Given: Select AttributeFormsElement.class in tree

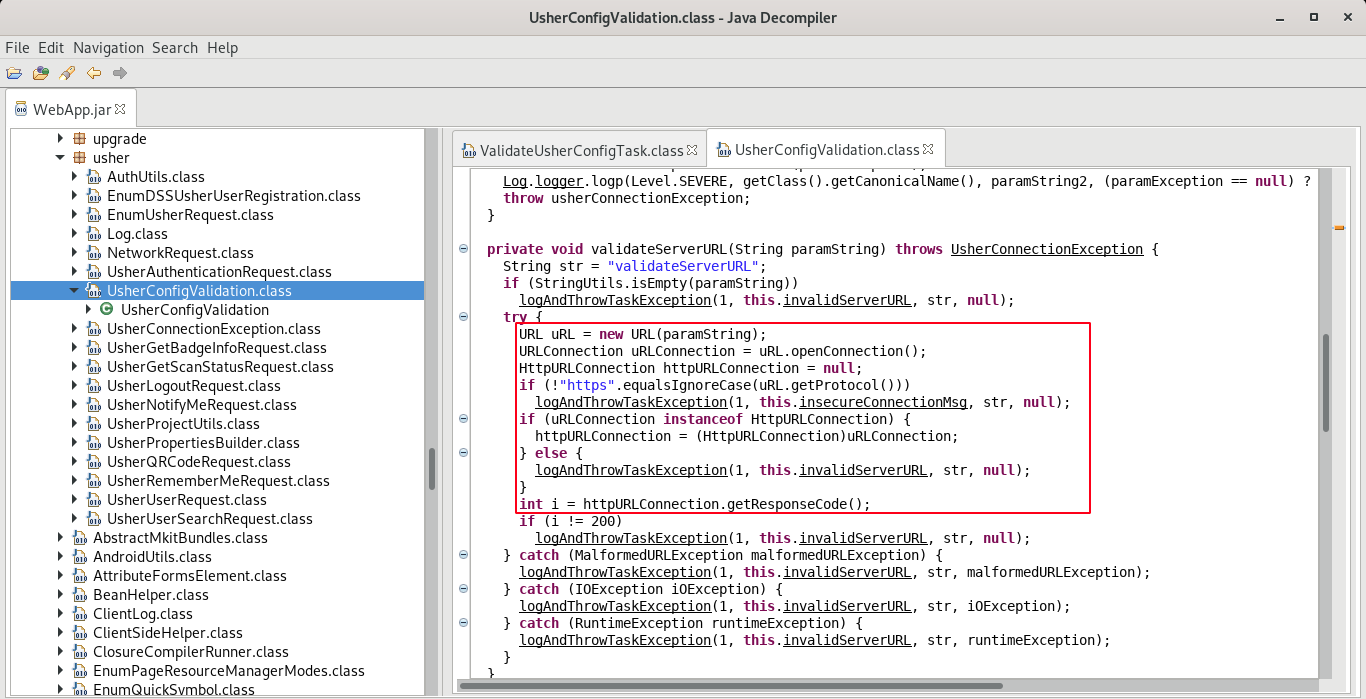Looking at the screenshot, I should (x=190, y=576).
